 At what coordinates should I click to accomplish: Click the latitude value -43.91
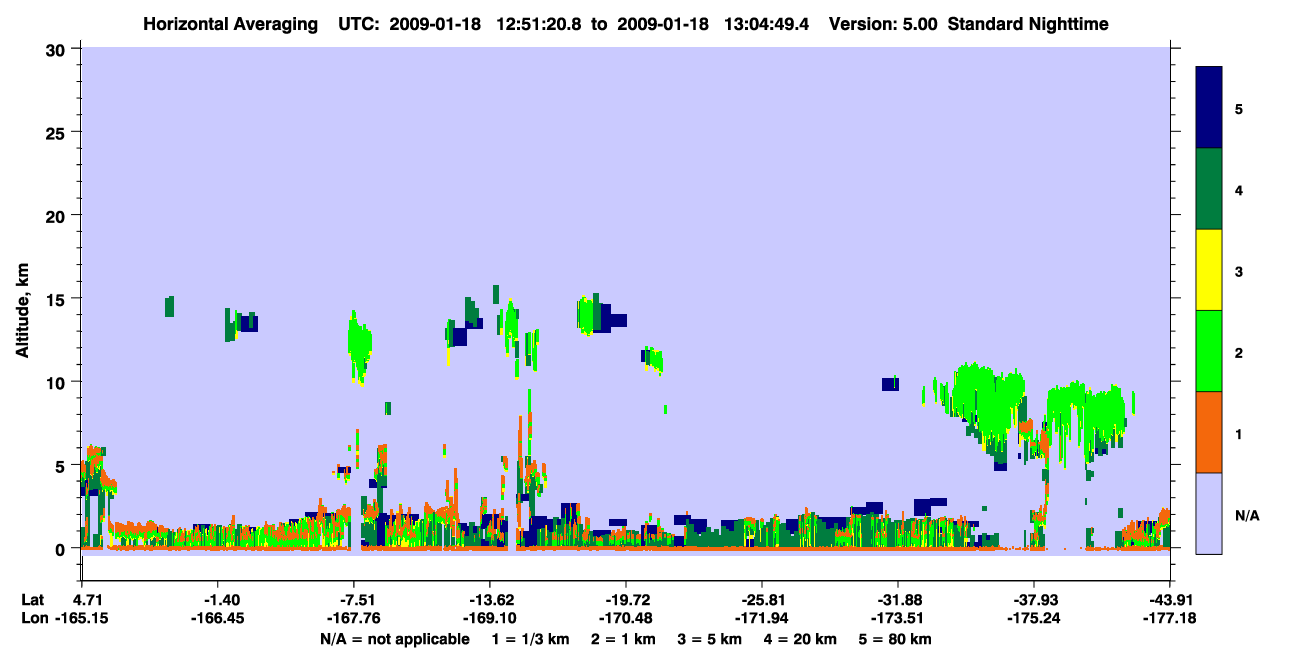[x=1169, y=600]
